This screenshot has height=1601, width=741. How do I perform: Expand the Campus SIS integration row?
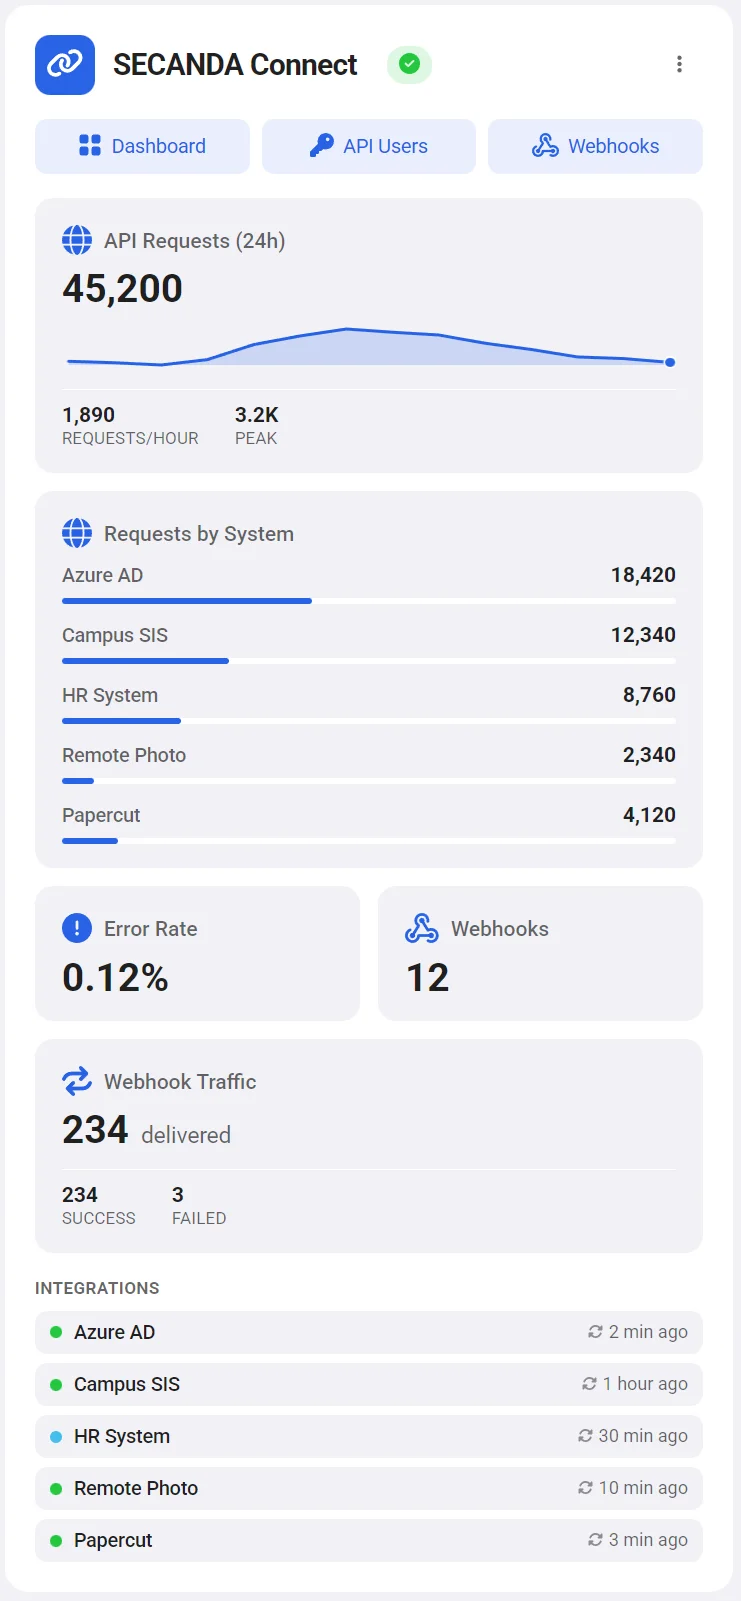[x=368, y=1383]
